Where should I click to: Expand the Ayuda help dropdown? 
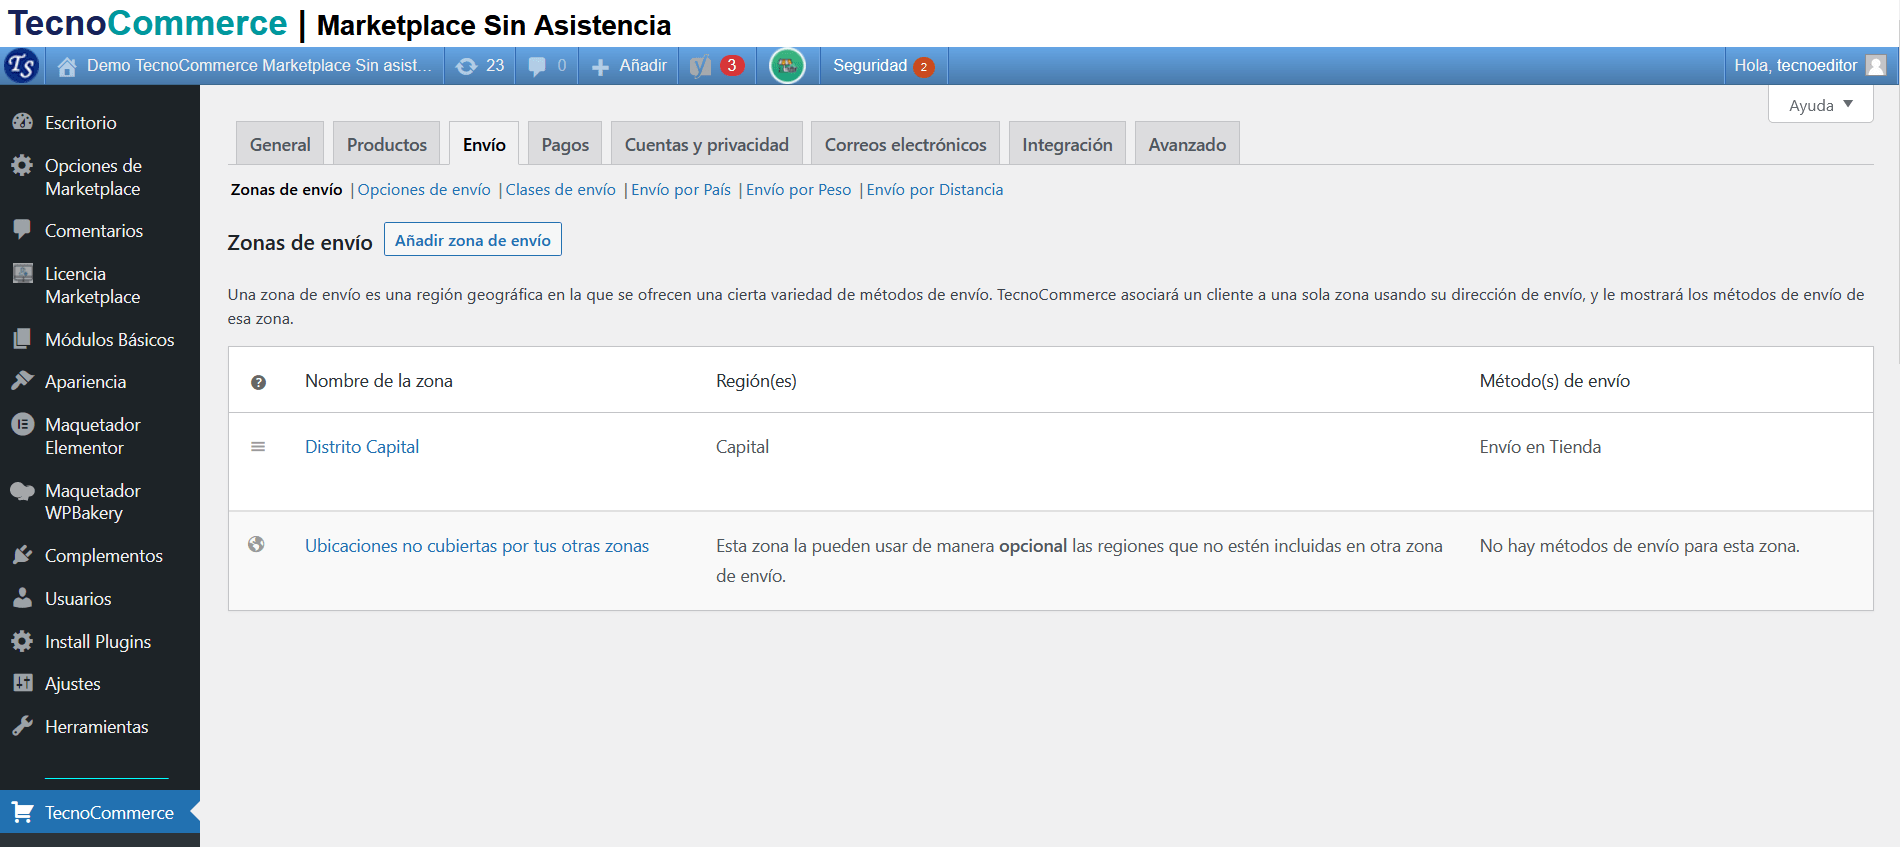pyautogui.click(x=1820, y=105)
